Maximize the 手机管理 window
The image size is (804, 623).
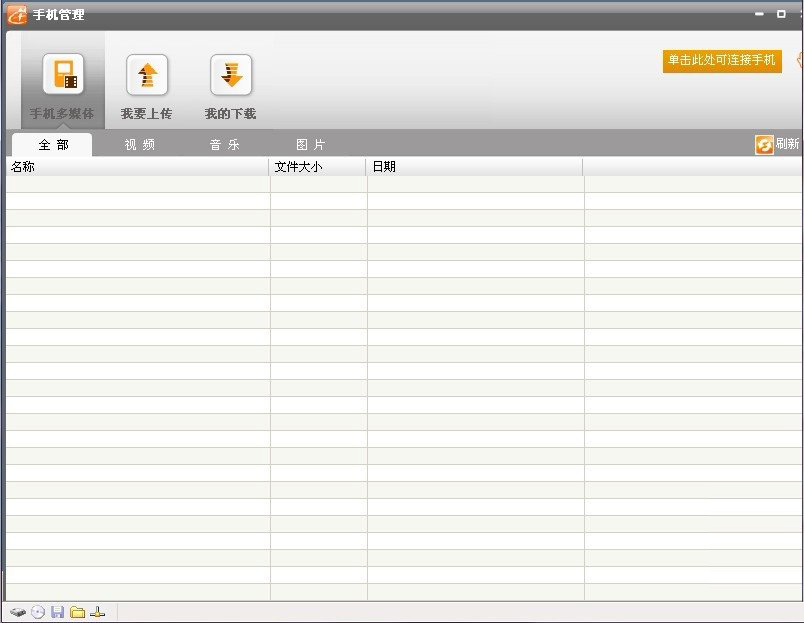click(x=781, y=14)
